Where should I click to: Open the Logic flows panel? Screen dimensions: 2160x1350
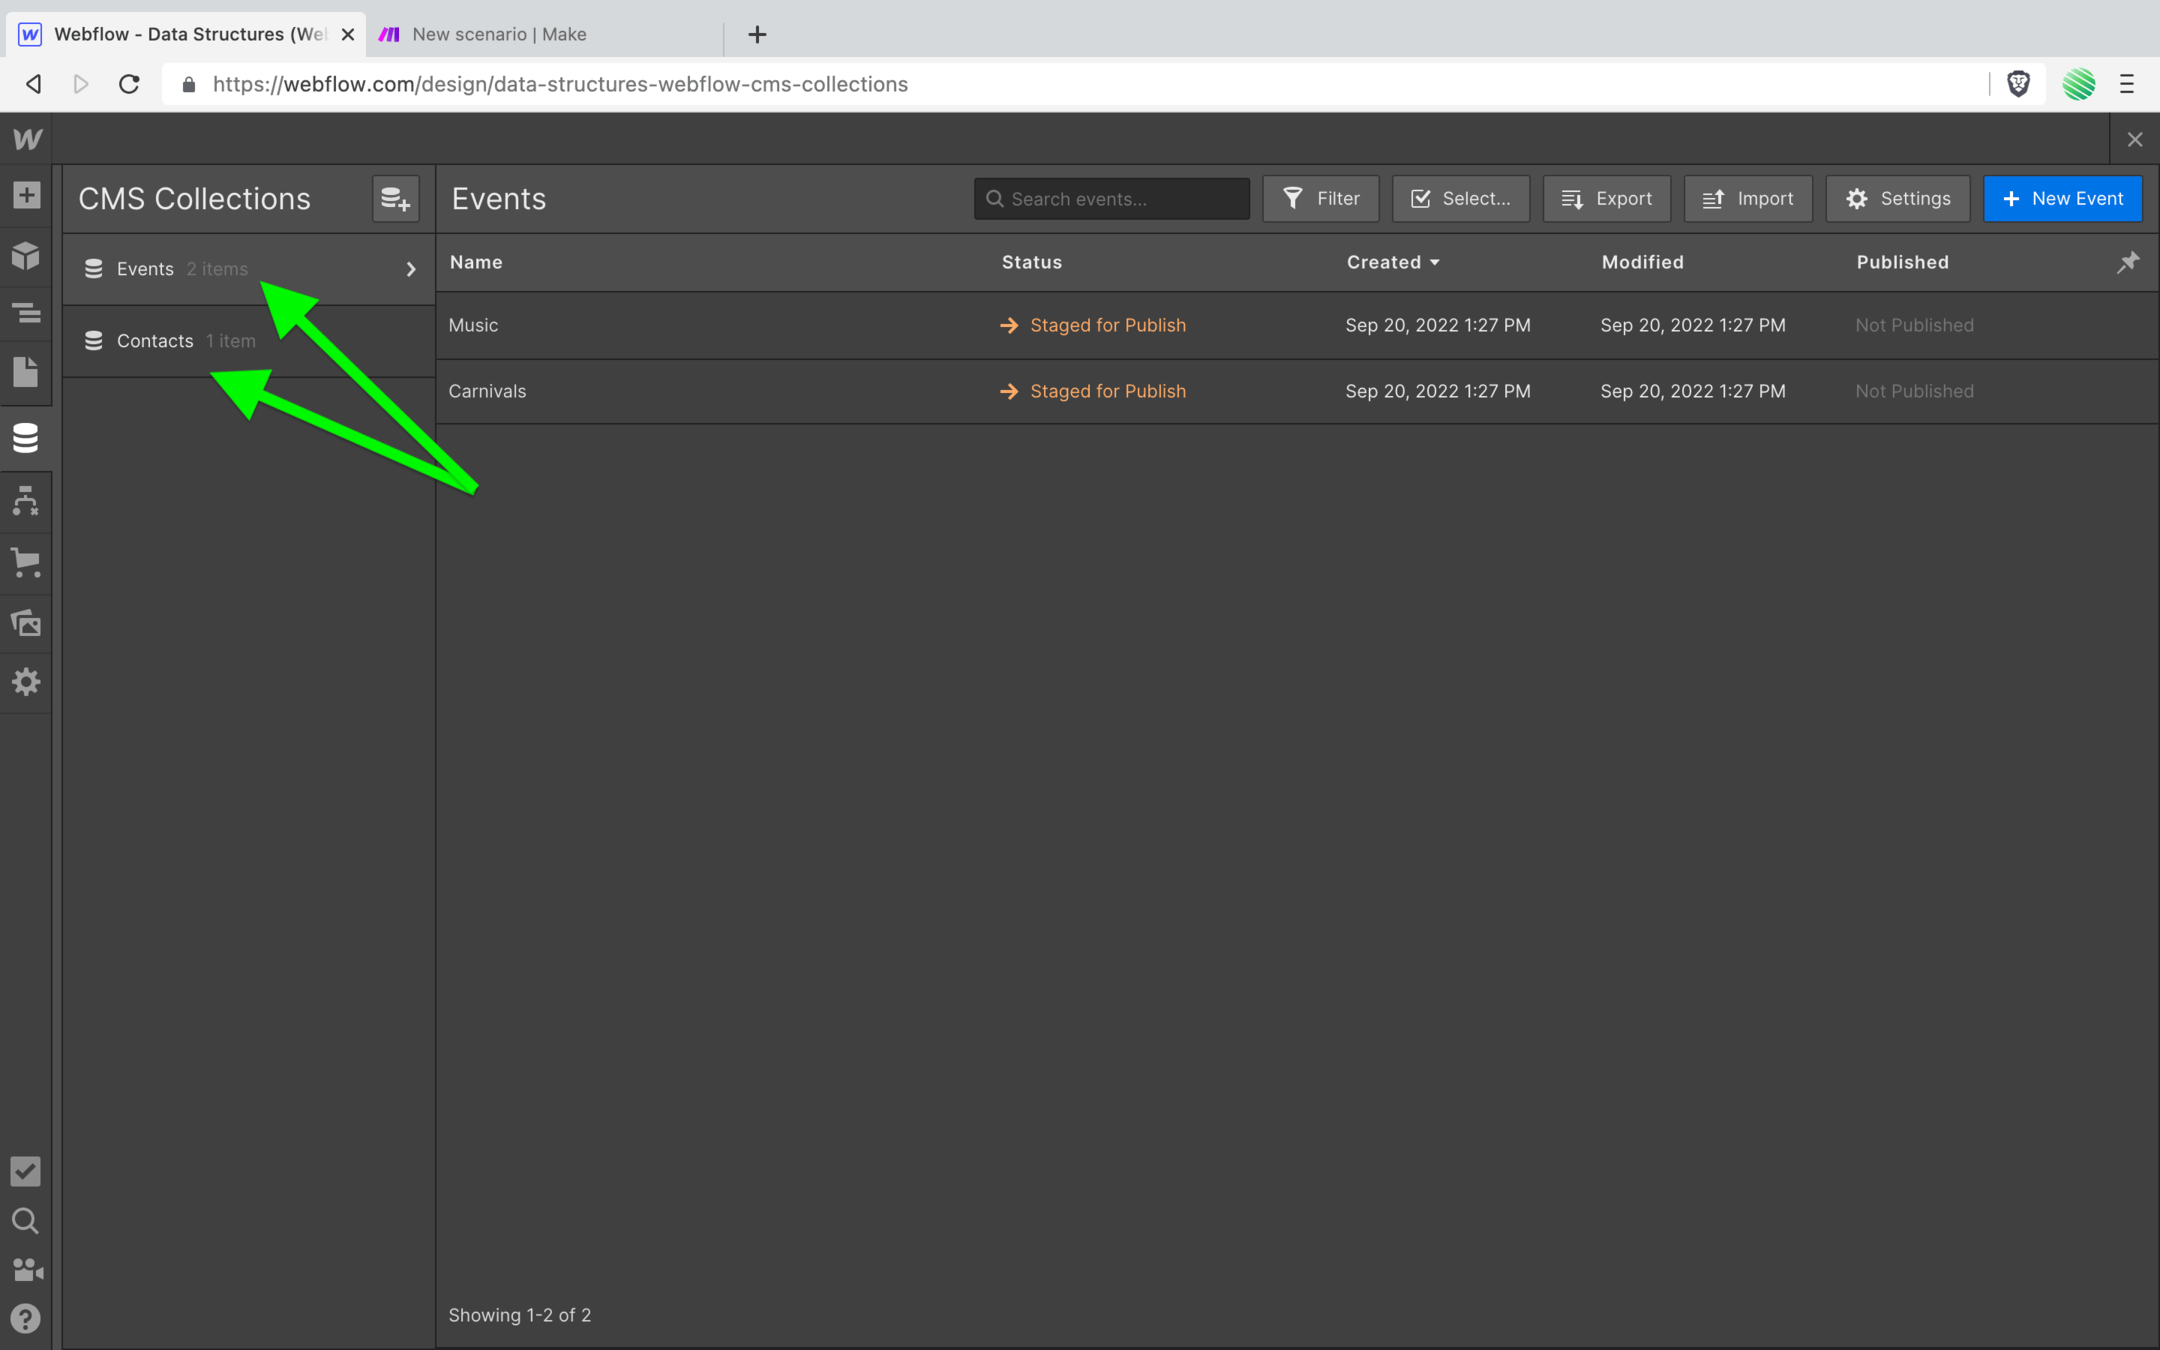26,501
